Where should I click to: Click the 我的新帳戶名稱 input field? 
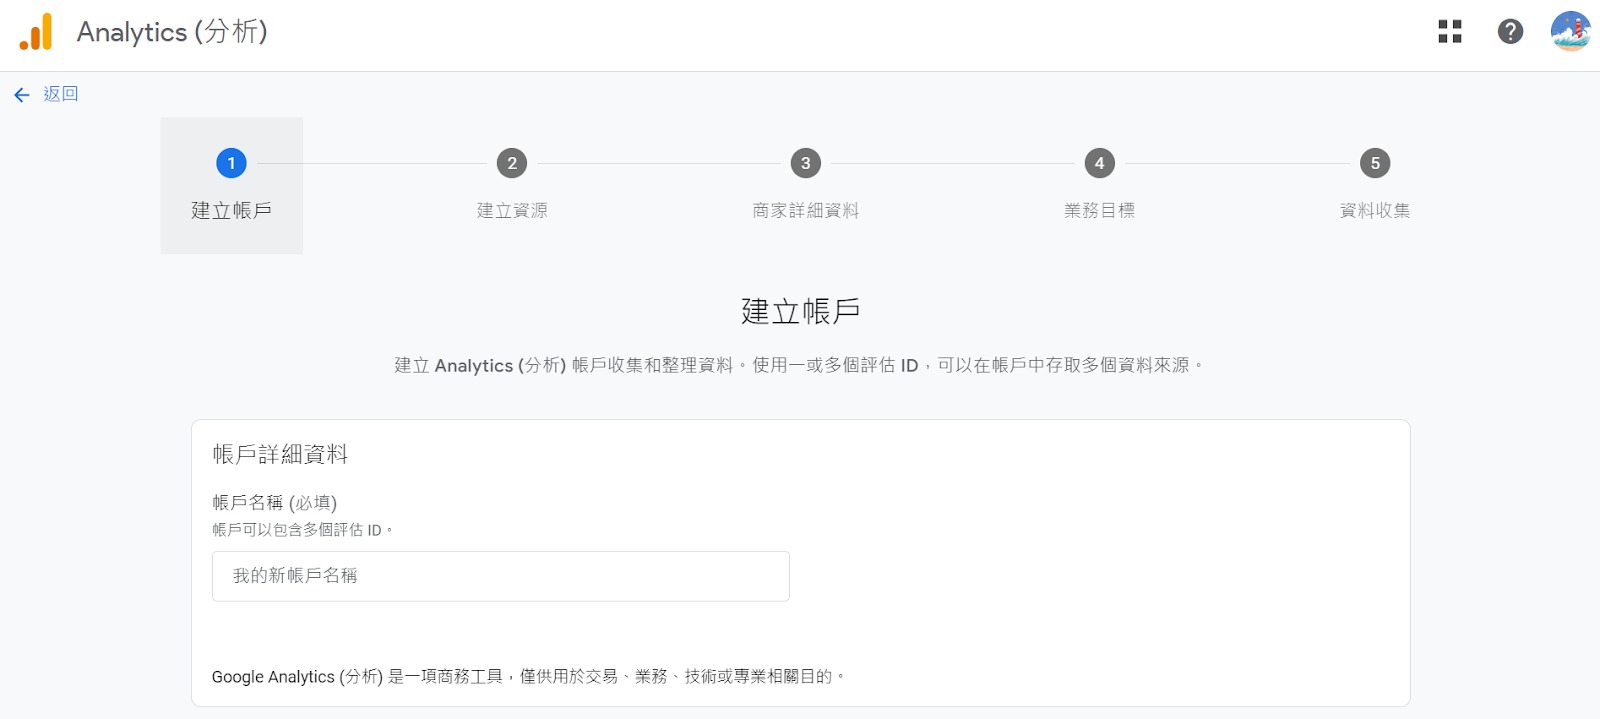coord(500,576)
